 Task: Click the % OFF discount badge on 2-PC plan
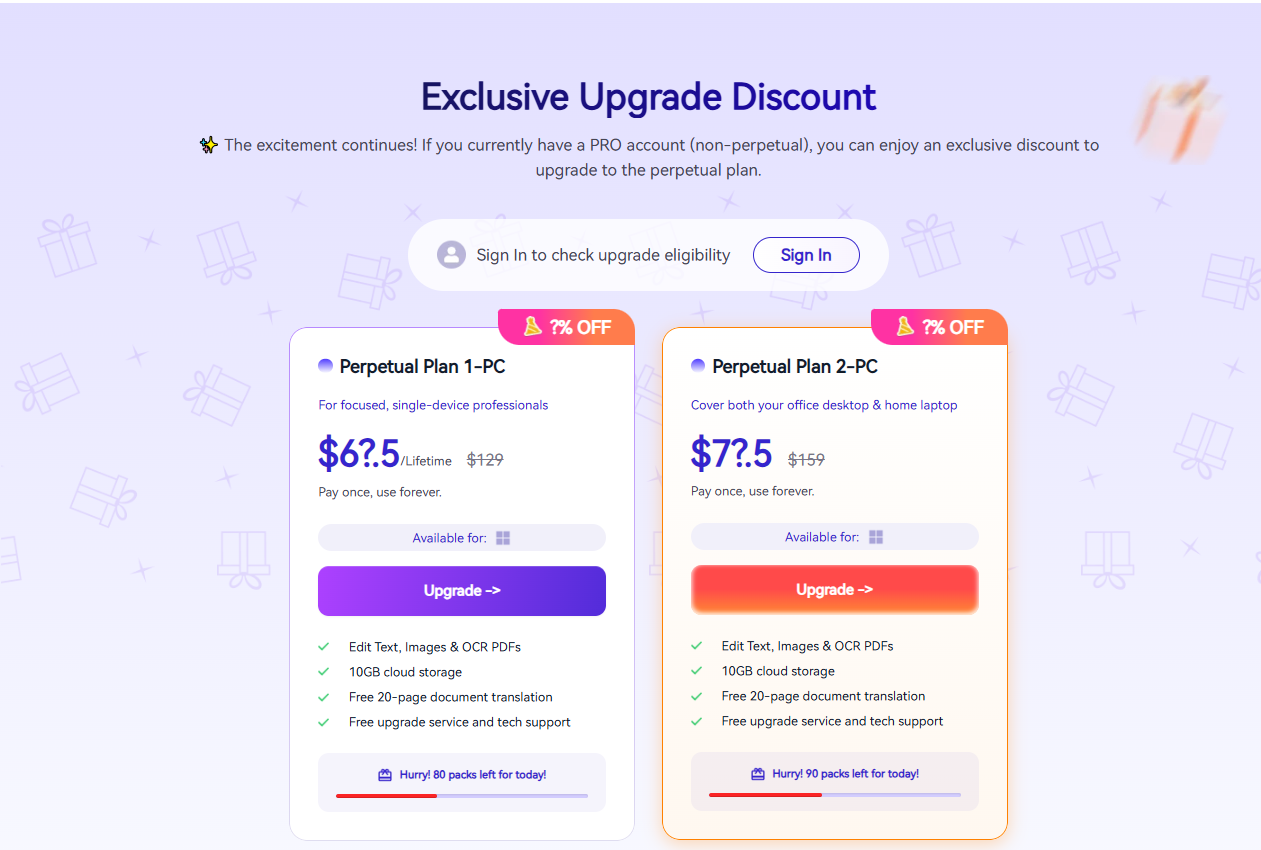coord(939,327)
